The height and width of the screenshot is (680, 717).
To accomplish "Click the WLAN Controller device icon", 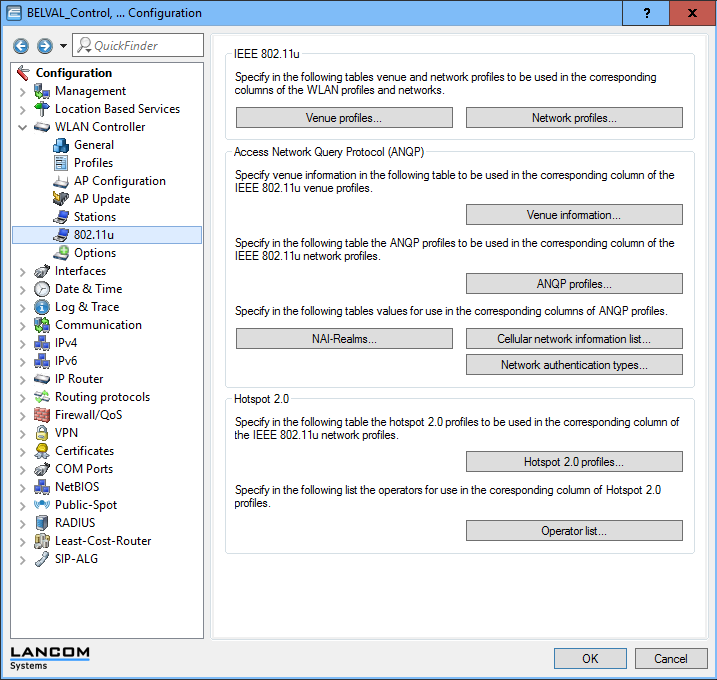I will 42,127.
